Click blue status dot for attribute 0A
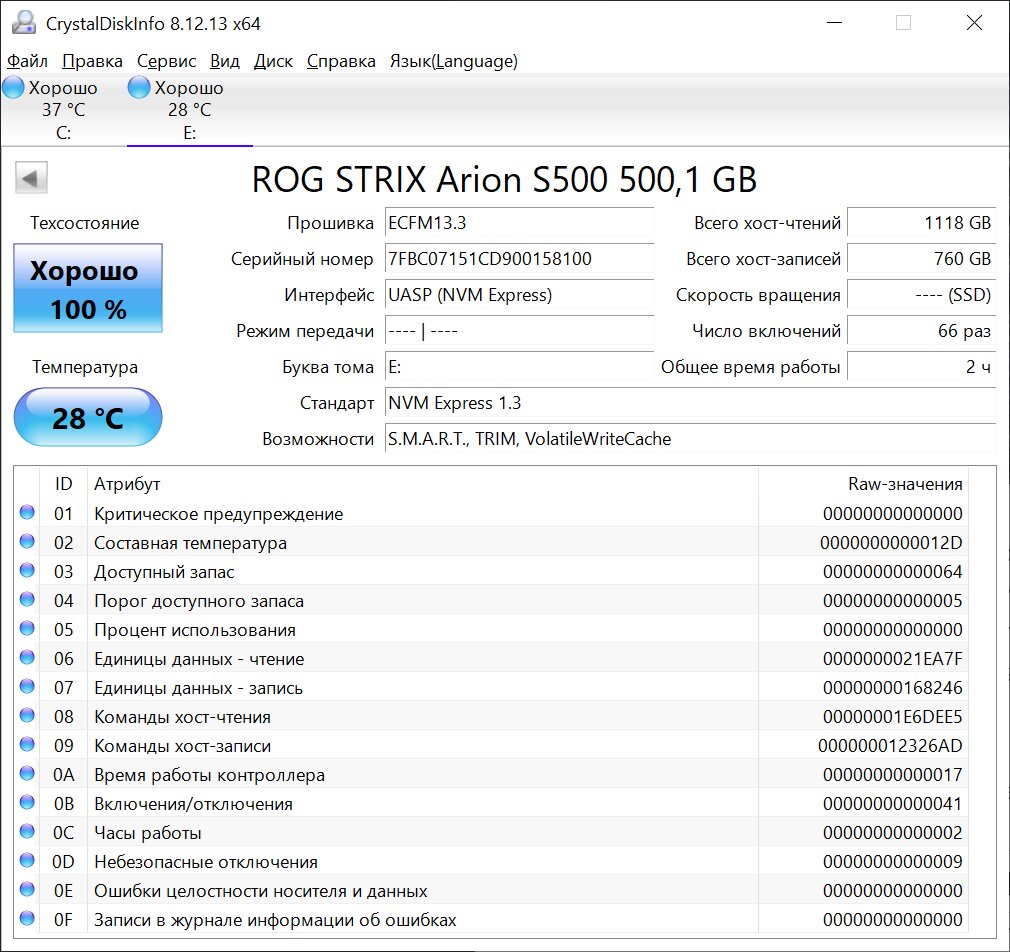 click(27, 774)
